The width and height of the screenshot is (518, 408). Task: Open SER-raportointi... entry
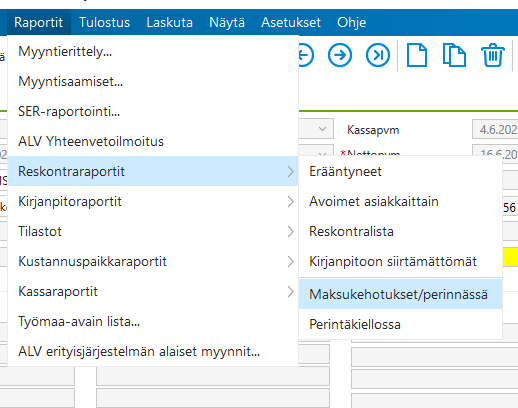pyautogui.click(x=153, y=111)
